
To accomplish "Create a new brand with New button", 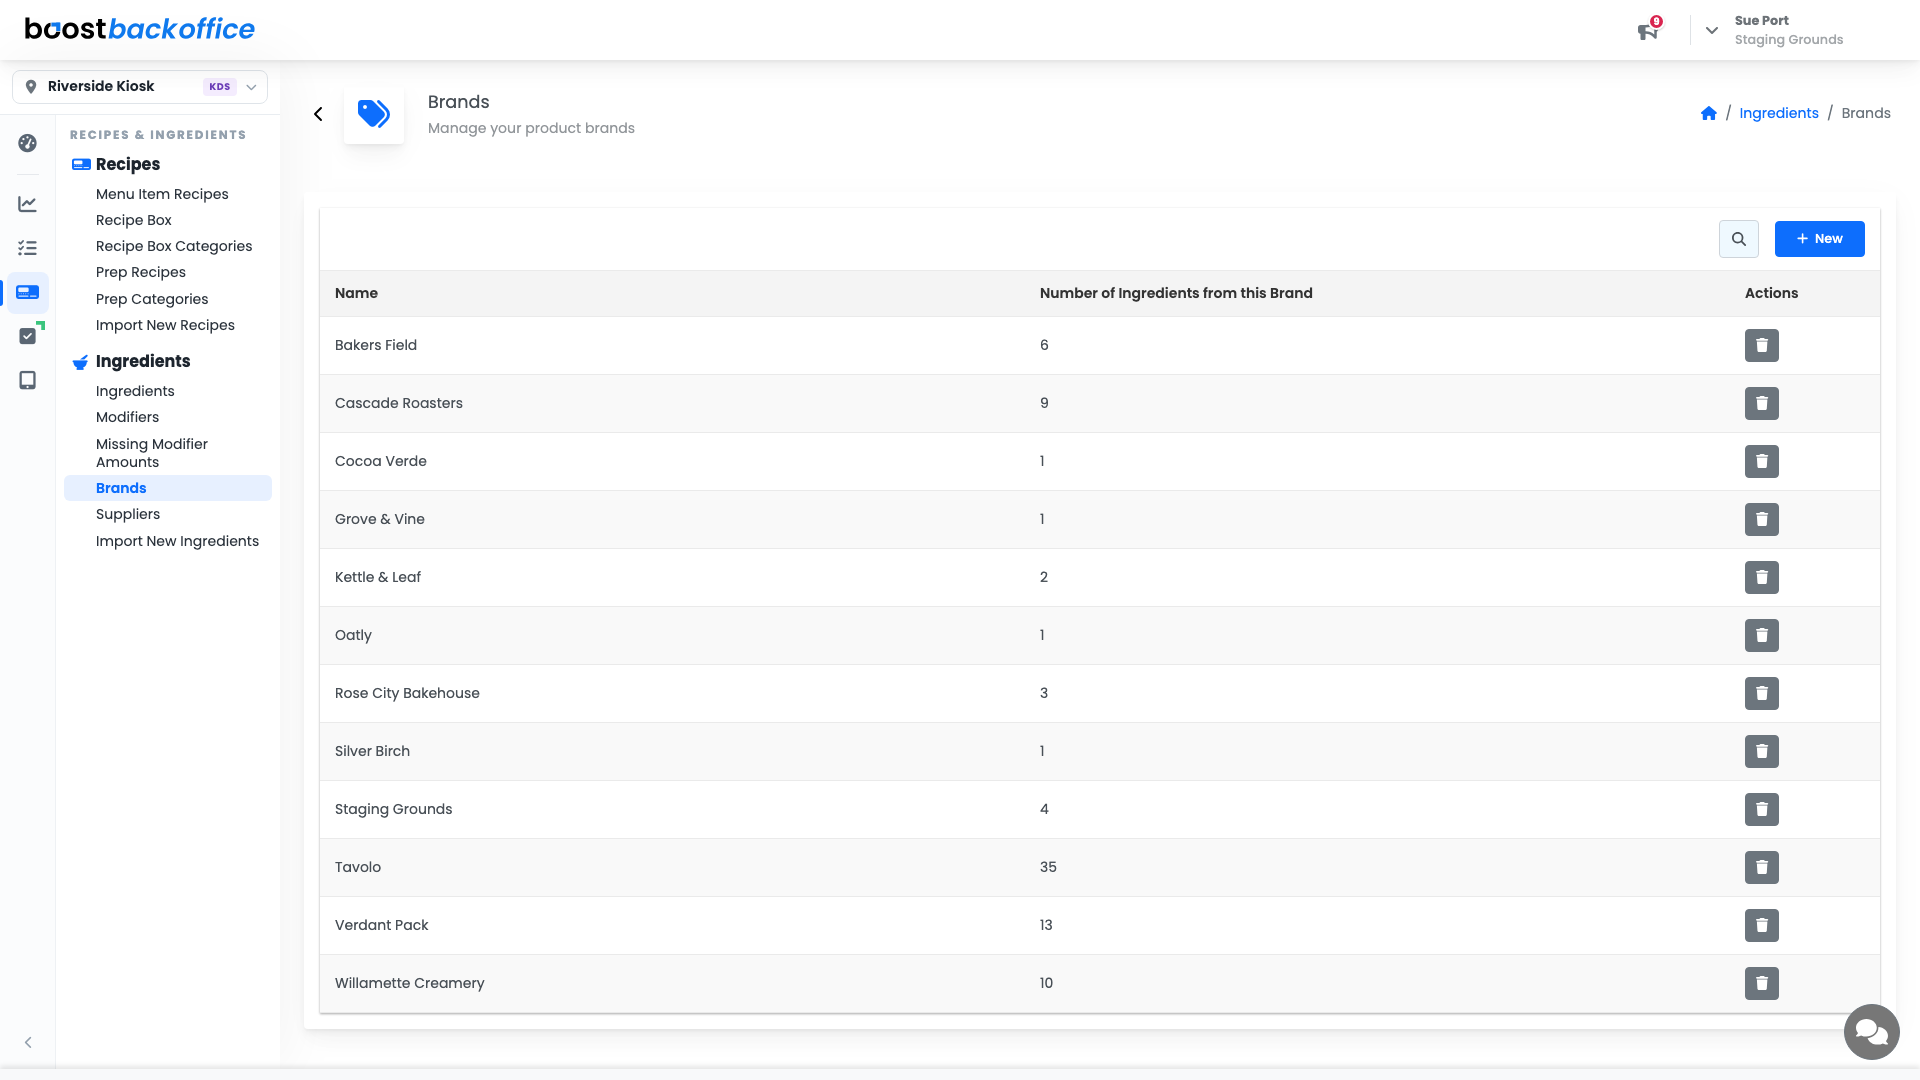I will (1820, 239).
